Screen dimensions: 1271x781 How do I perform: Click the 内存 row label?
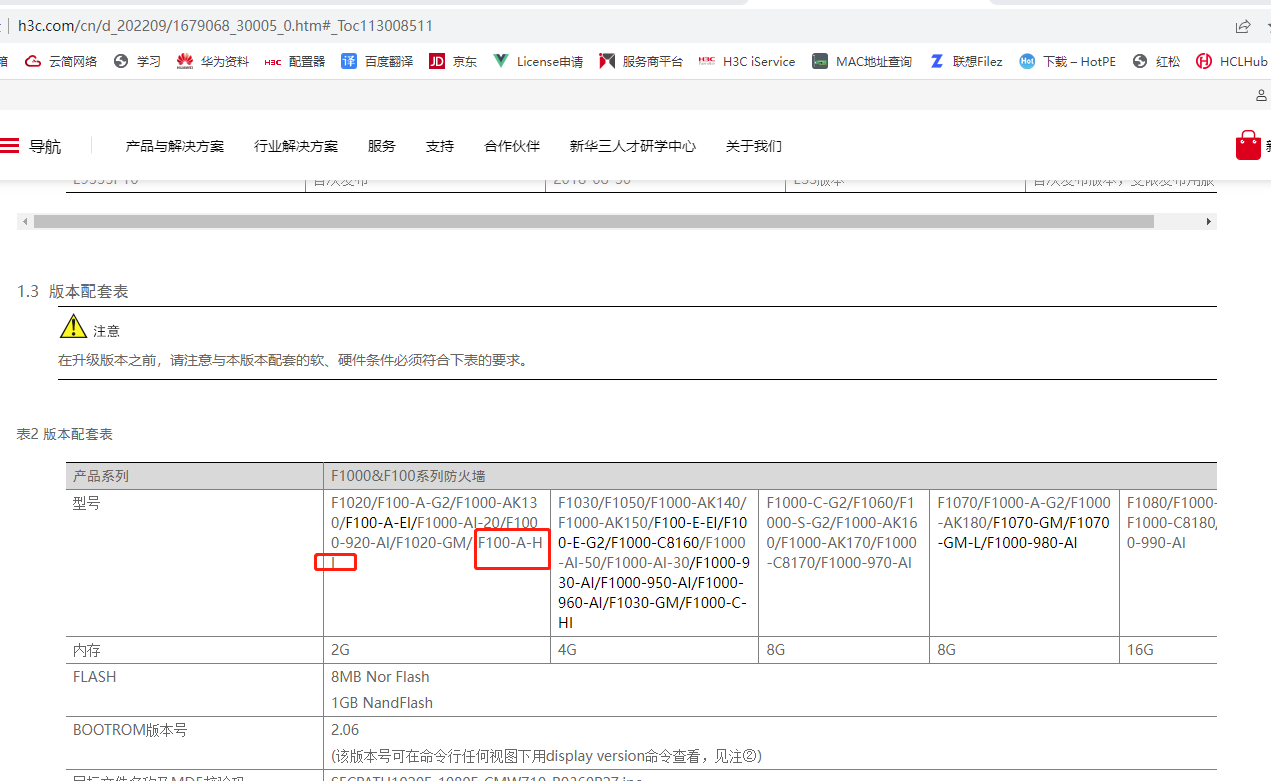coord(87,650)
